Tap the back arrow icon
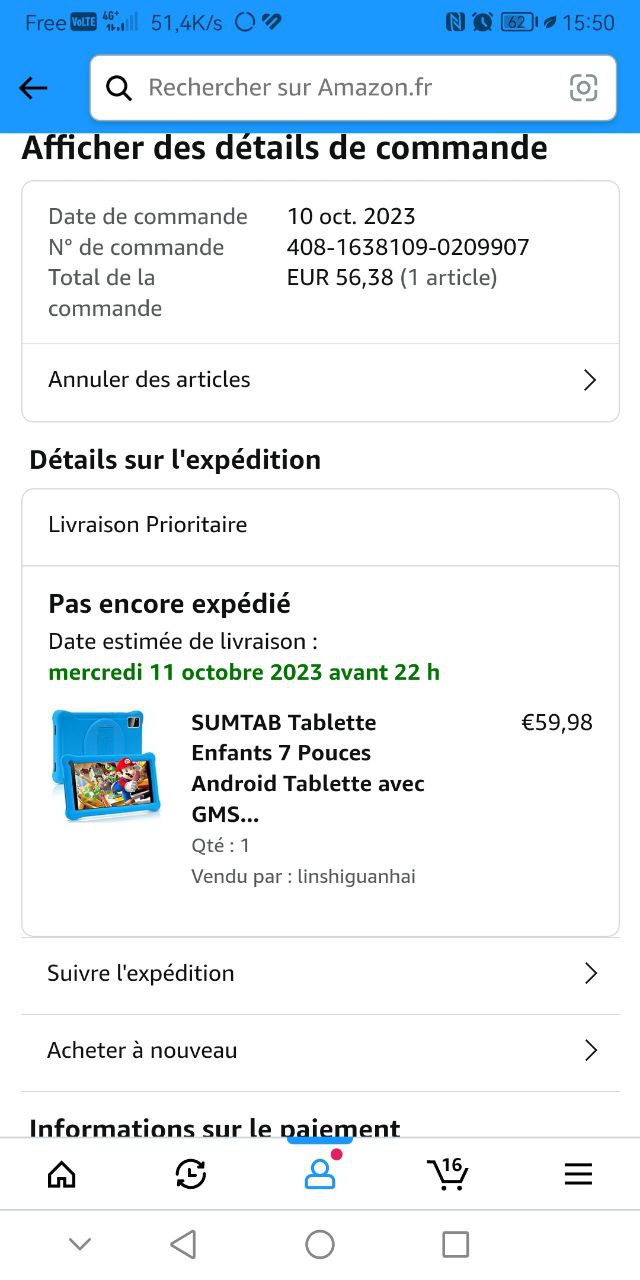This screenshot has width=640, height=1280. [33, 88]
